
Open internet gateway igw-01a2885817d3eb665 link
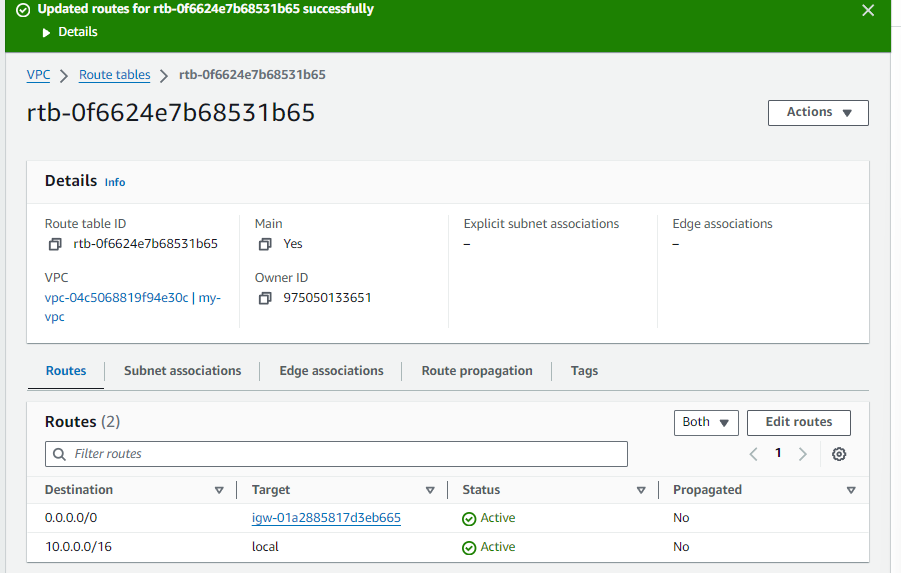click(x=326, y=518)
